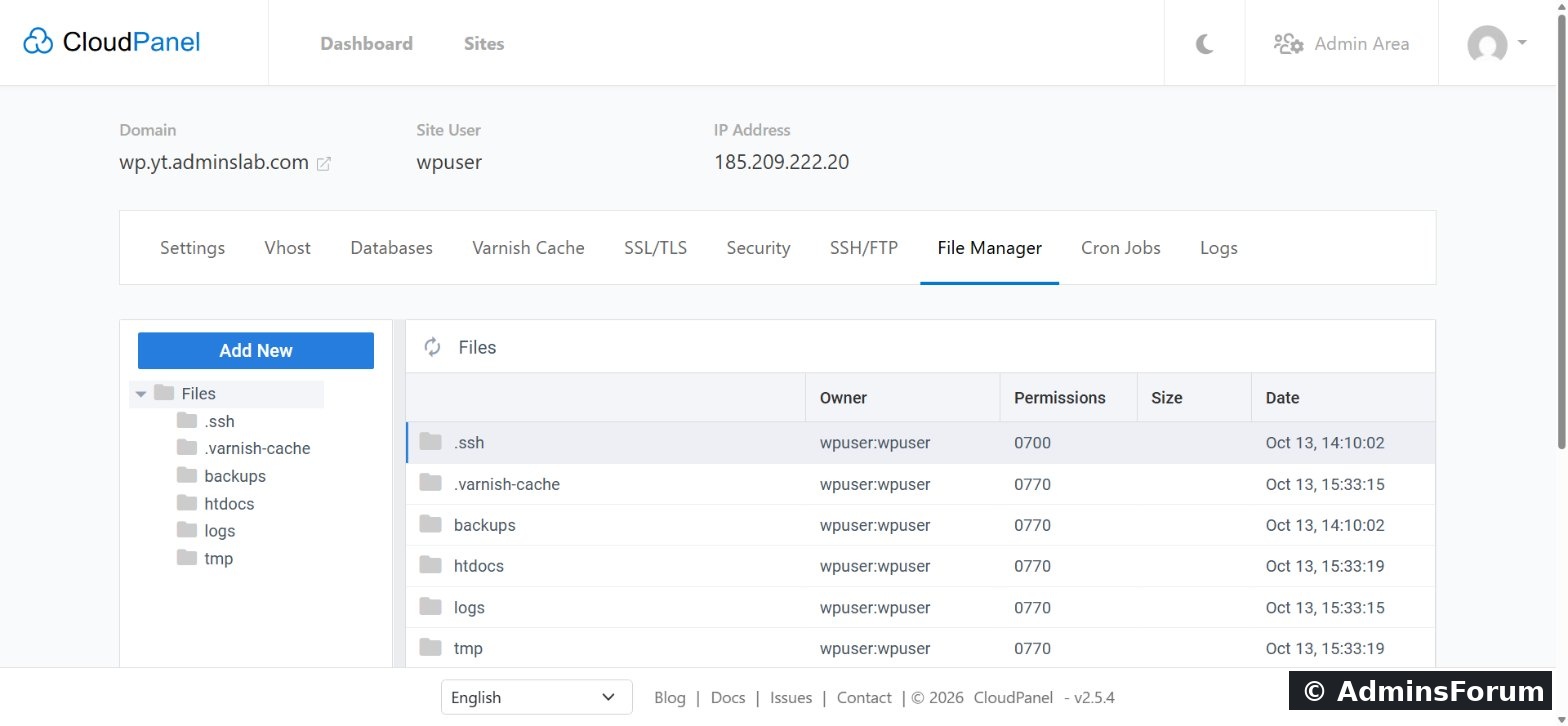Click the htdocs date Oct 13, 15:33:19
This screenshot has width=1568, height=726.
point(1325,566)
